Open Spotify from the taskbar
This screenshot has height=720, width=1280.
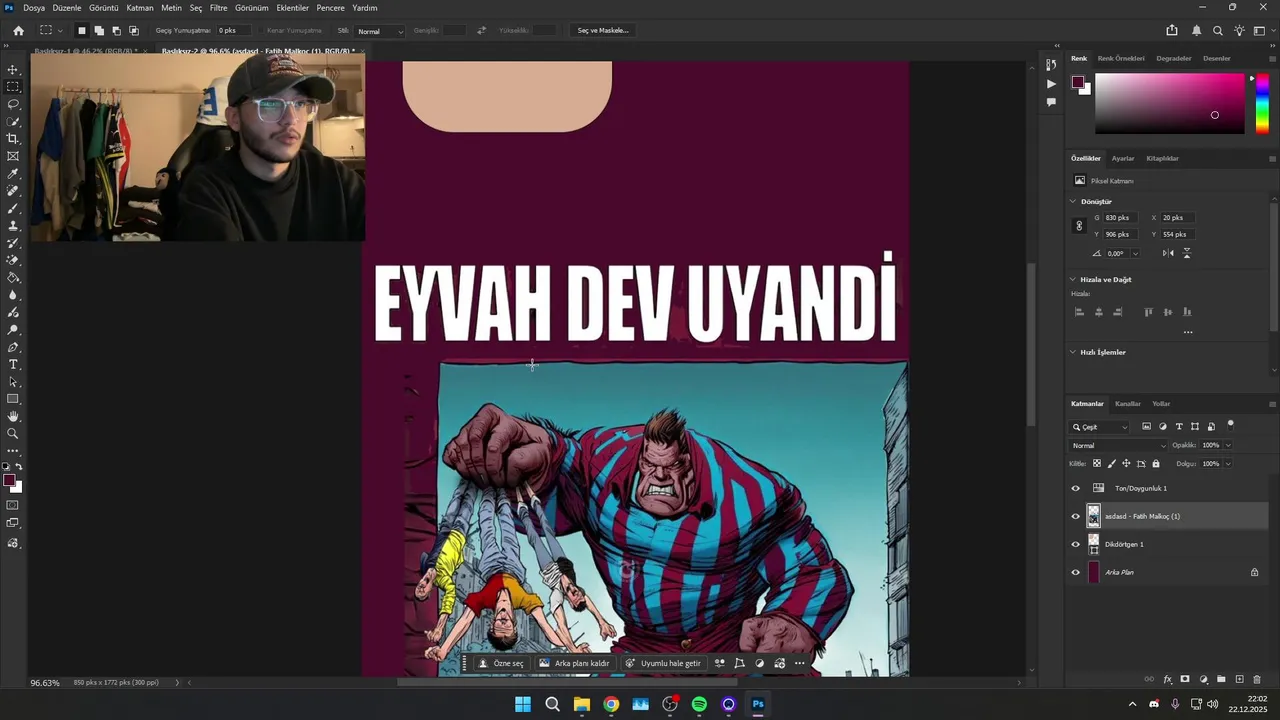[699, 704]
